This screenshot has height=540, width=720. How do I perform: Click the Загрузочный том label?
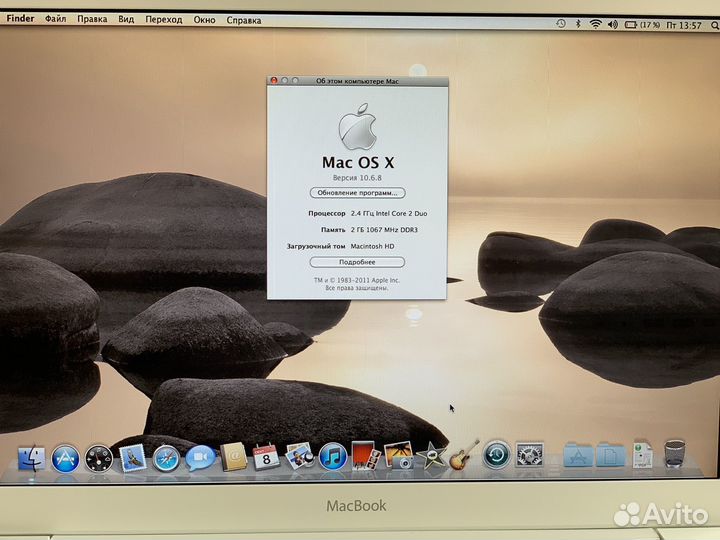(316, 246)
